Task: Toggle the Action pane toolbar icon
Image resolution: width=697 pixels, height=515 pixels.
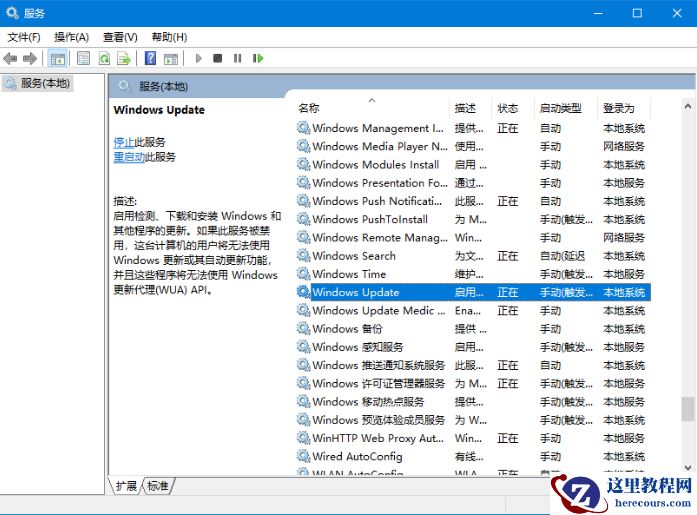Action: coord(171,58)
